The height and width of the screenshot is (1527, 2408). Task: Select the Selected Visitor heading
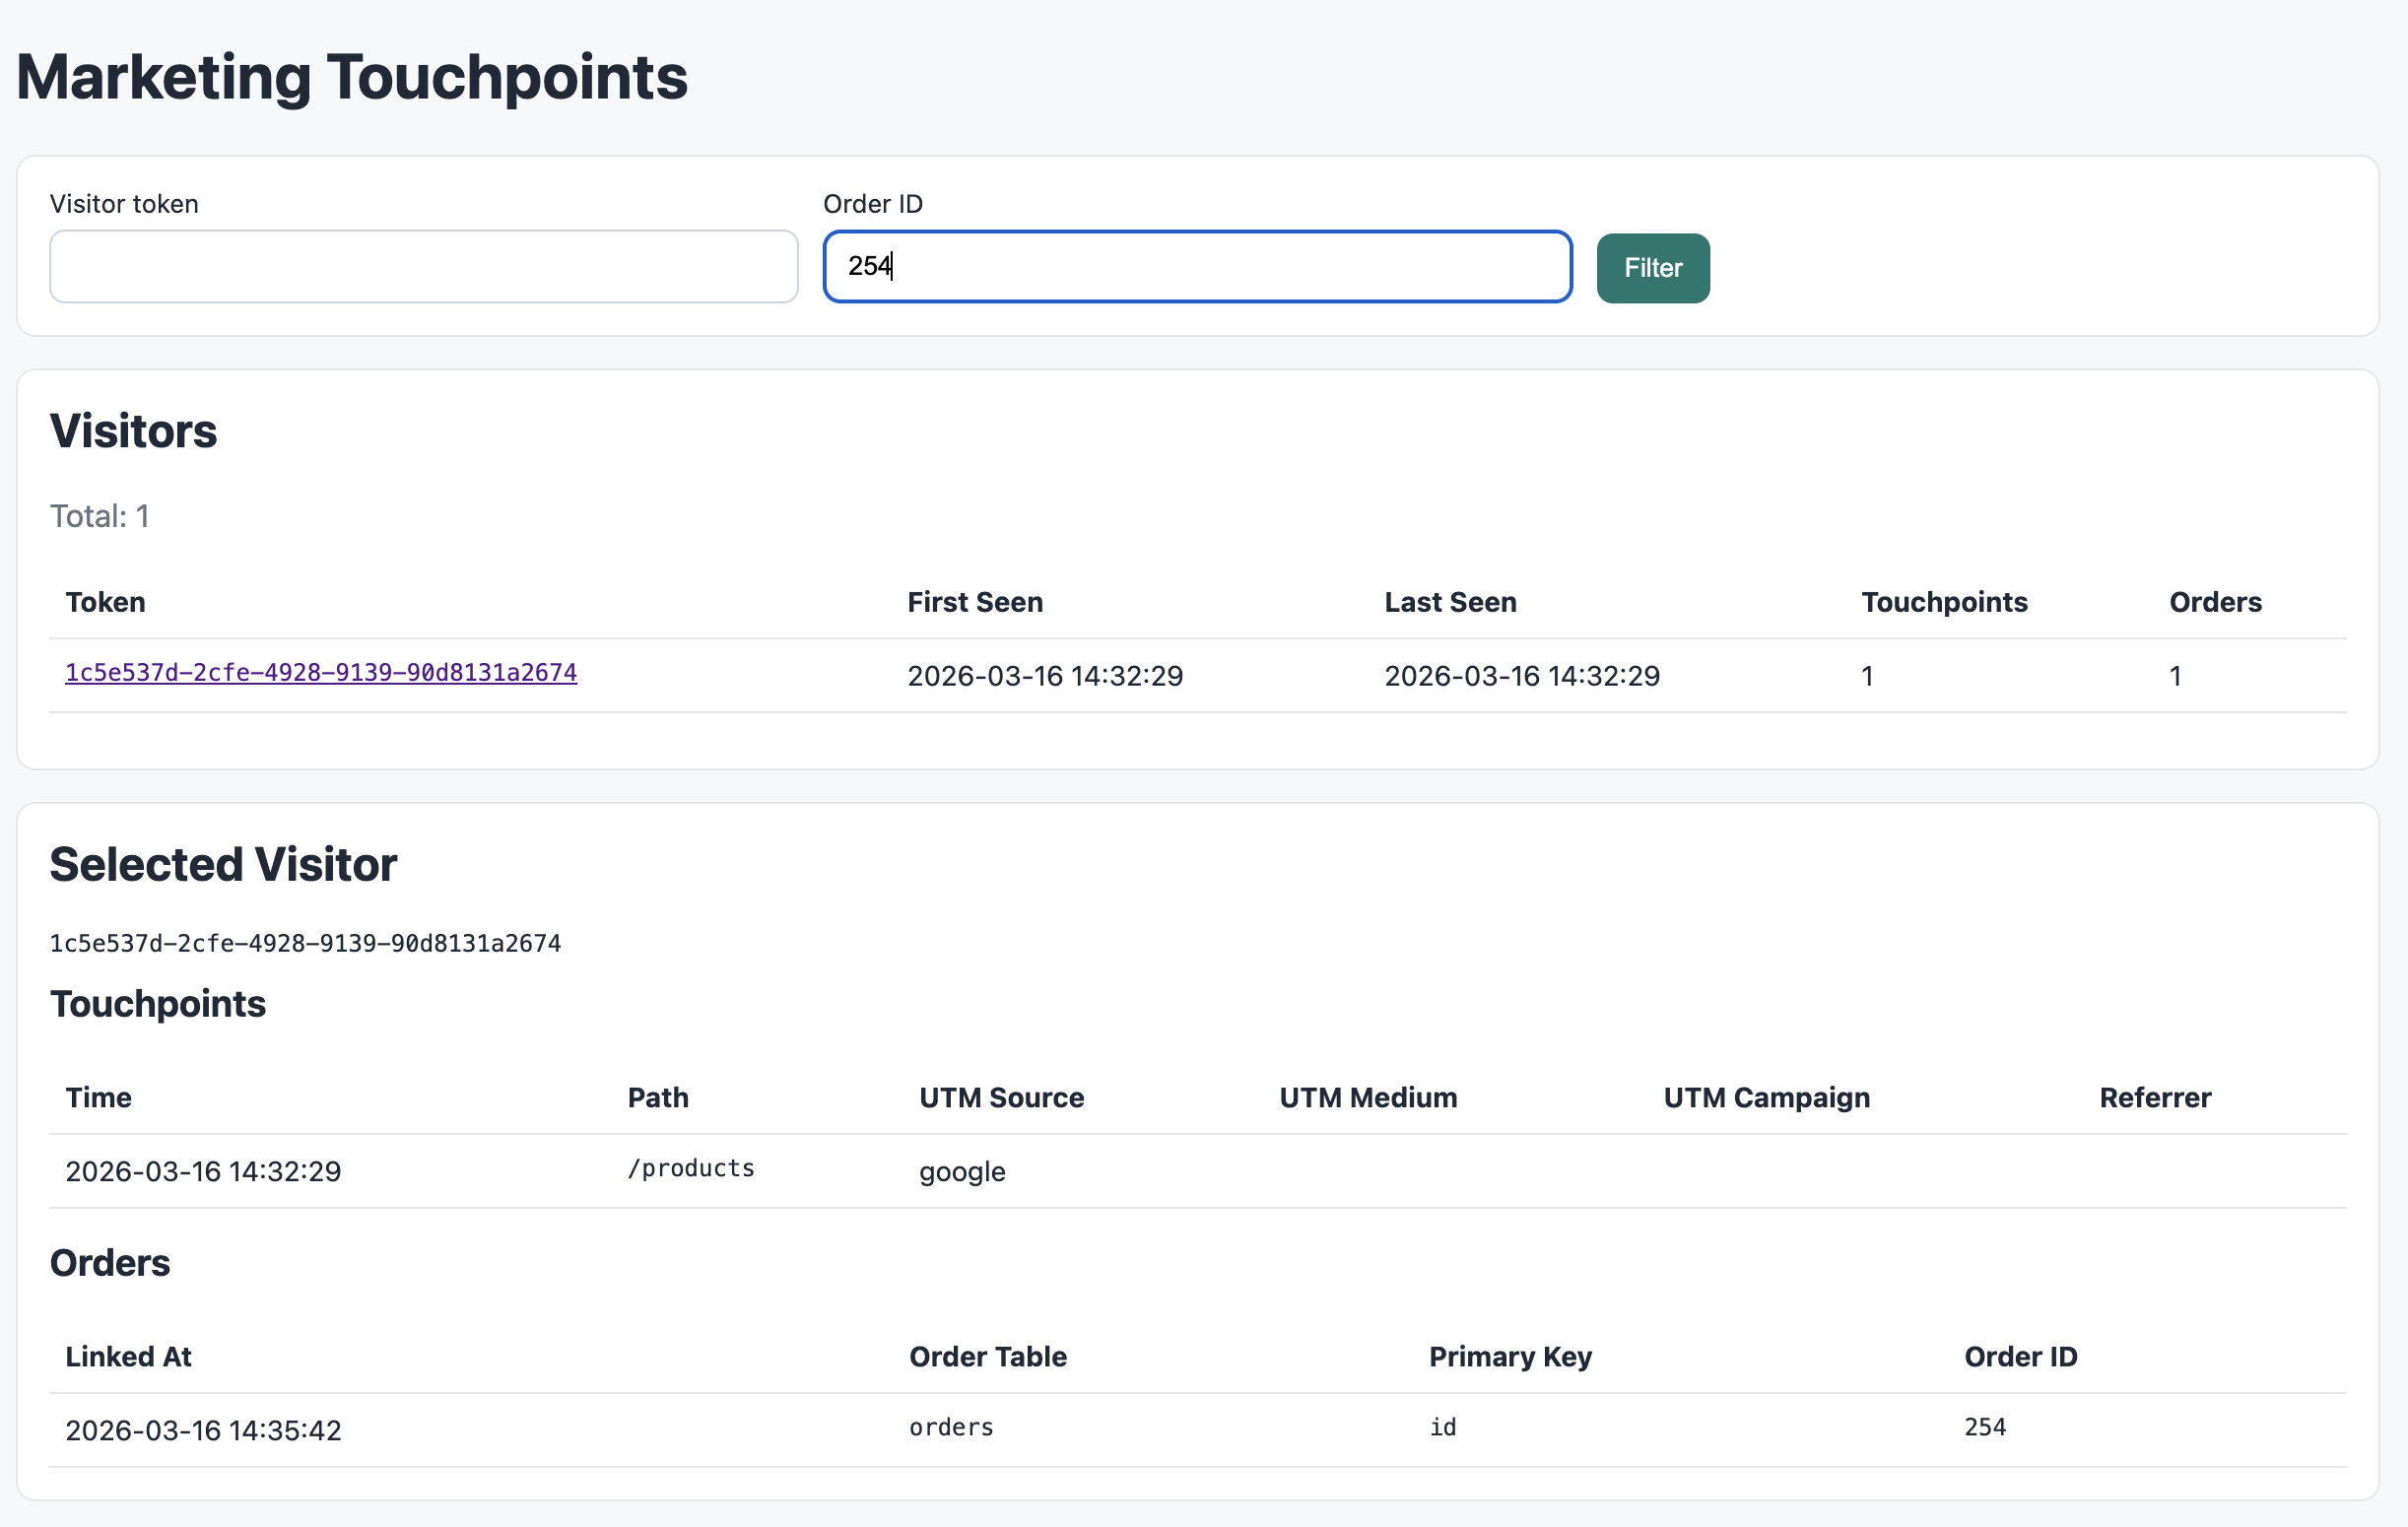(x=223, y=864)
